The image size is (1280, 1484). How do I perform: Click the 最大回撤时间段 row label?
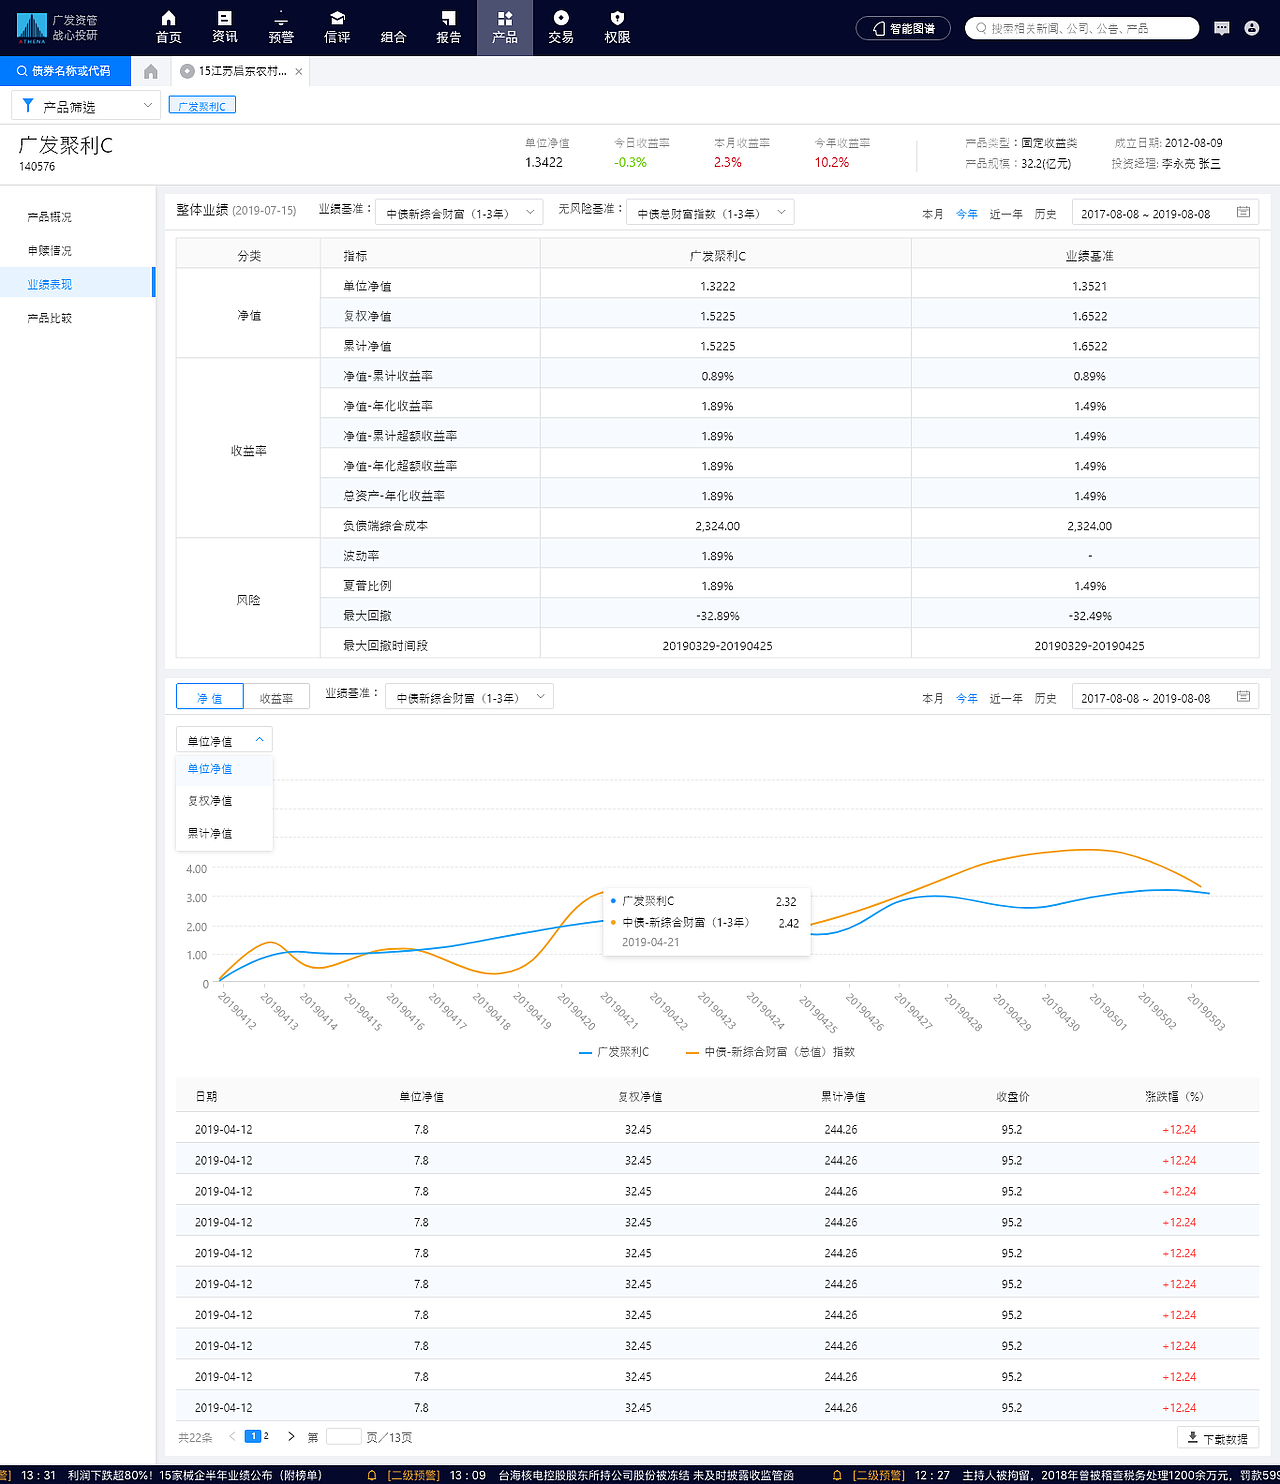(385, 645)
